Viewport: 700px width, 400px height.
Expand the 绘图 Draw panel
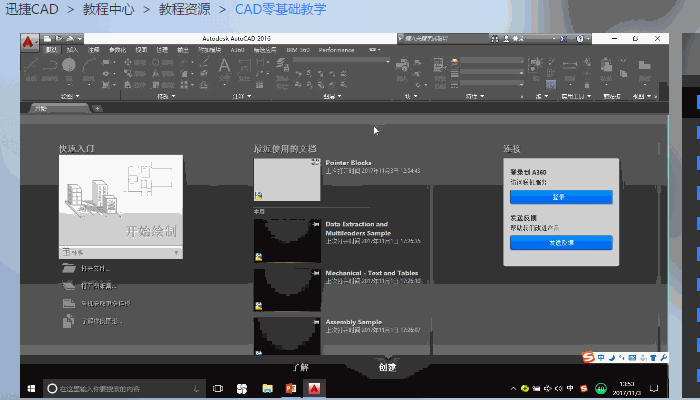70,96
